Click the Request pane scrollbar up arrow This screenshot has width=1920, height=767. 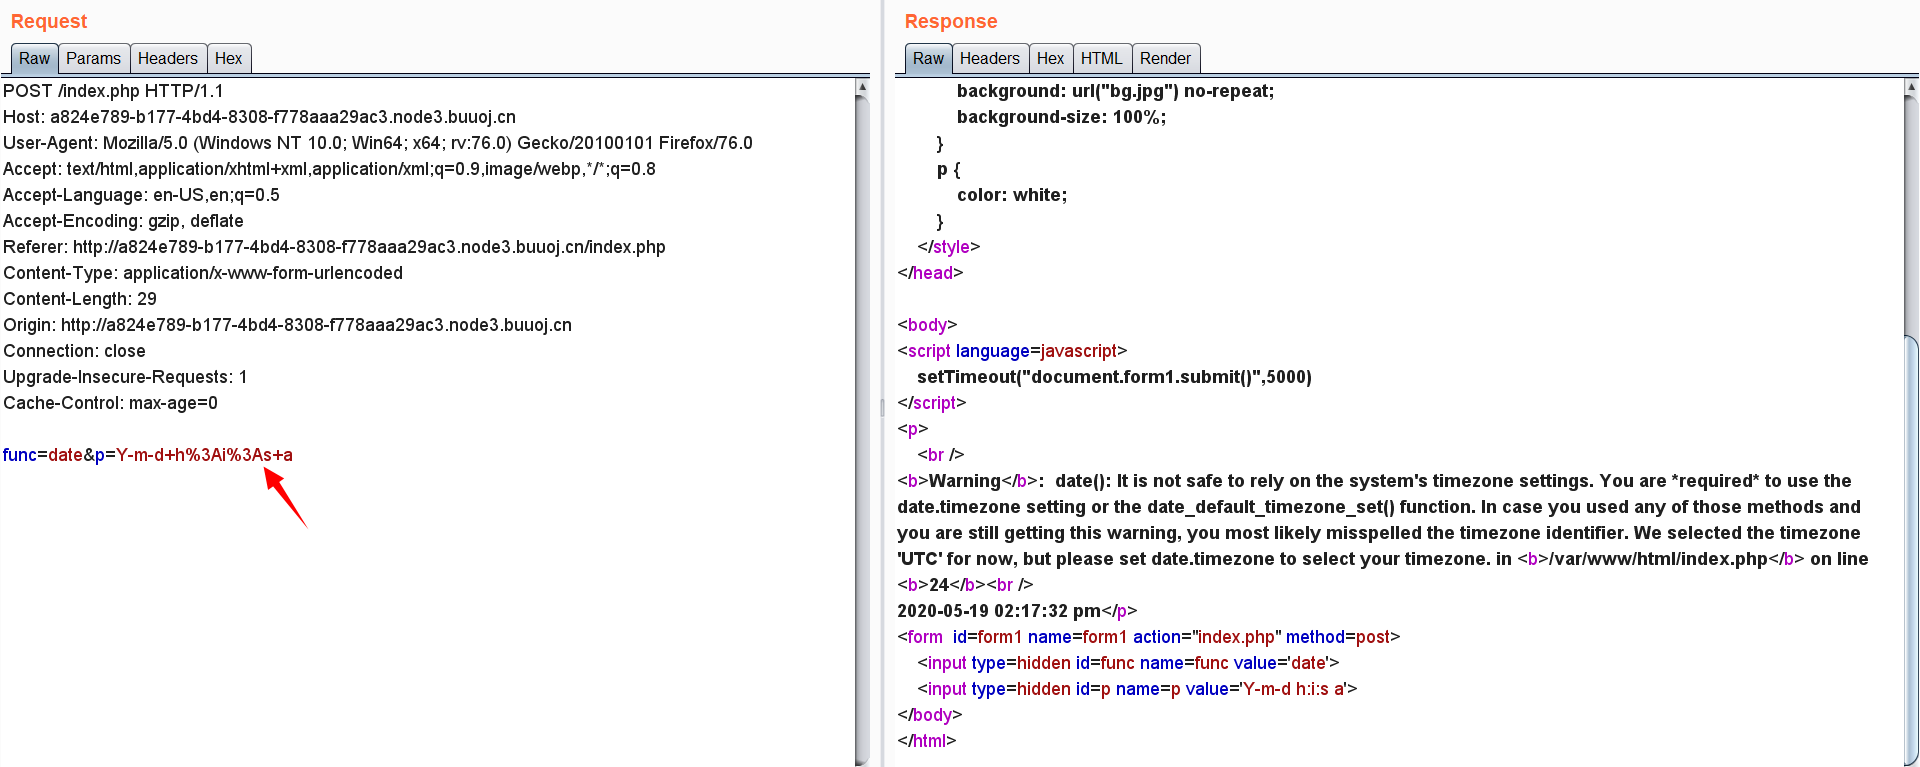tap(862, 87)
